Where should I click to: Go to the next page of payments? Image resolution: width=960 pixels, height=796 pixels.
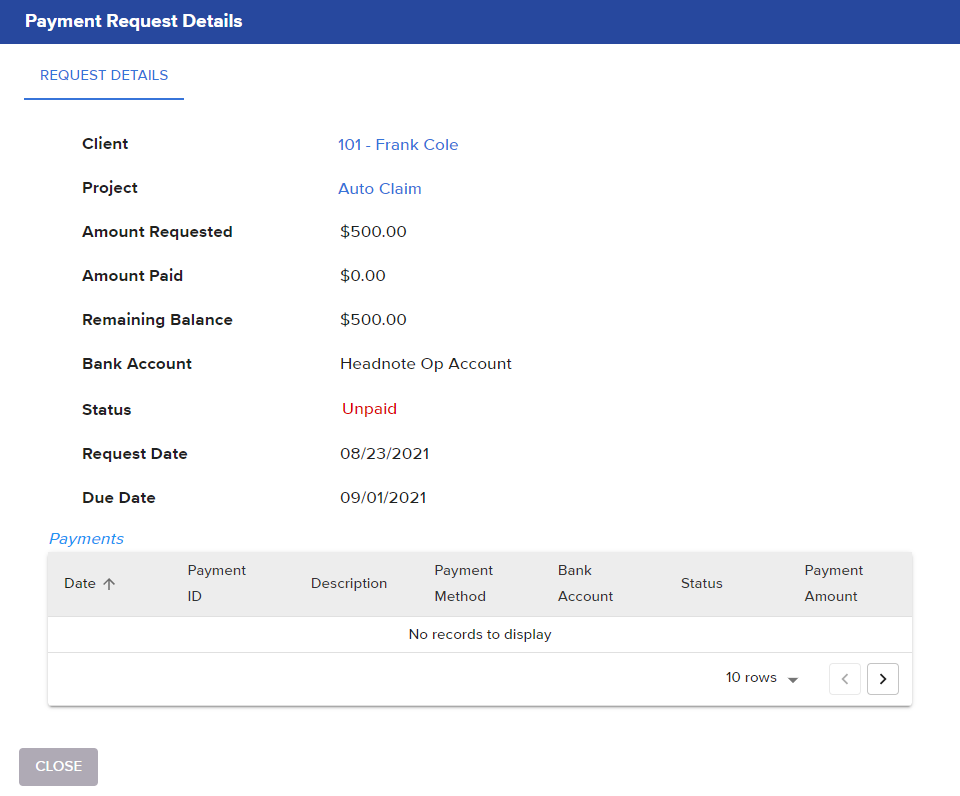pyautogui.click(x=883, y=679)
